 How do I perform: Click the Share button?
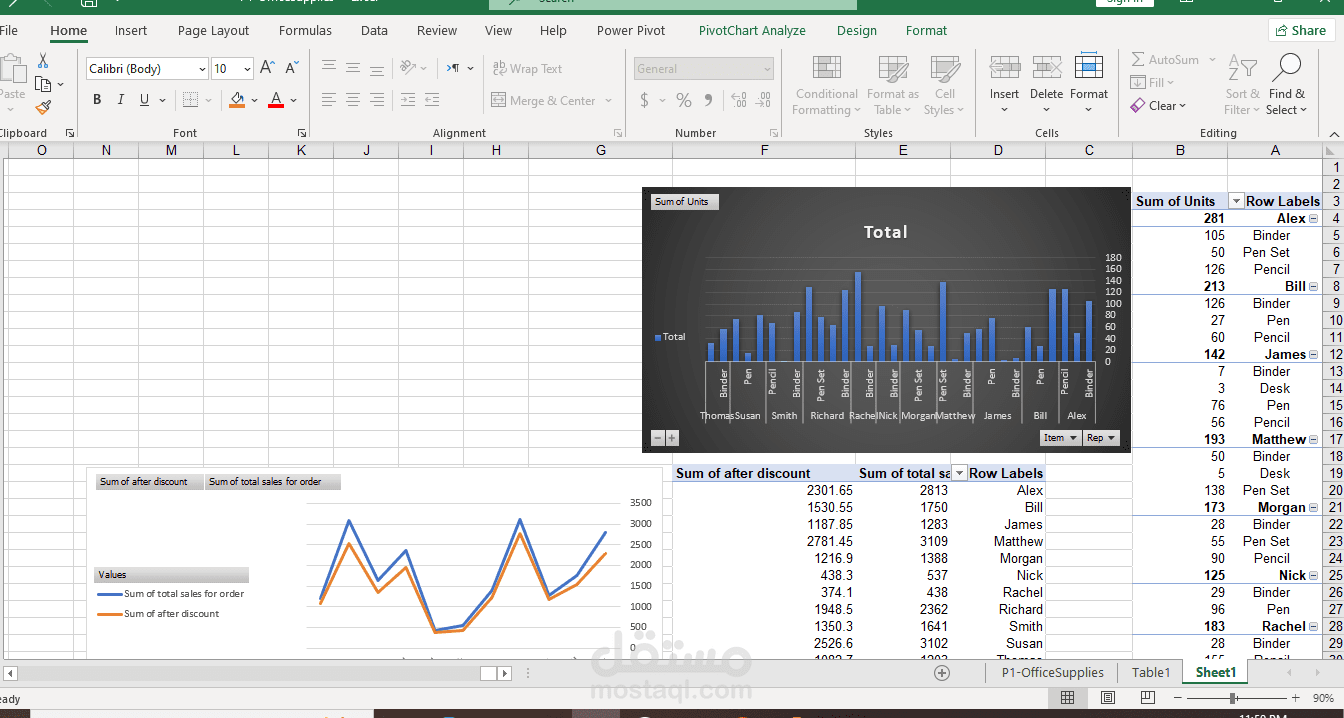pos(1301,31)
